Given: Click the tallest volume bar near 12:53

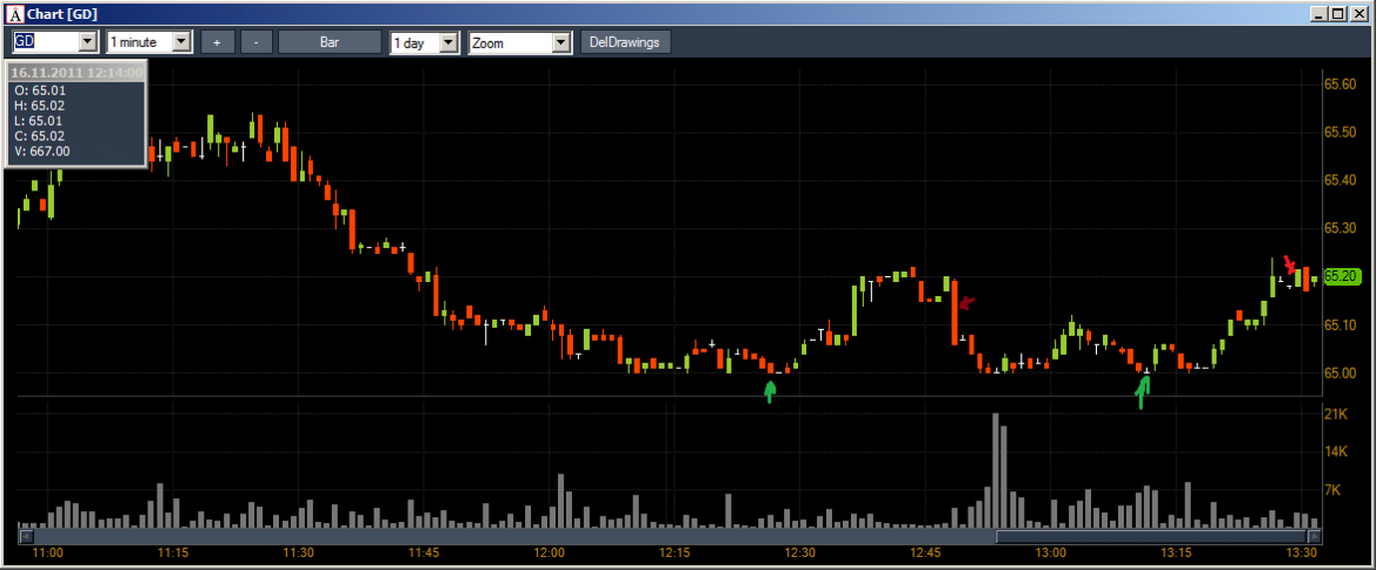Looking at the screenshot, I should point(996,470).
